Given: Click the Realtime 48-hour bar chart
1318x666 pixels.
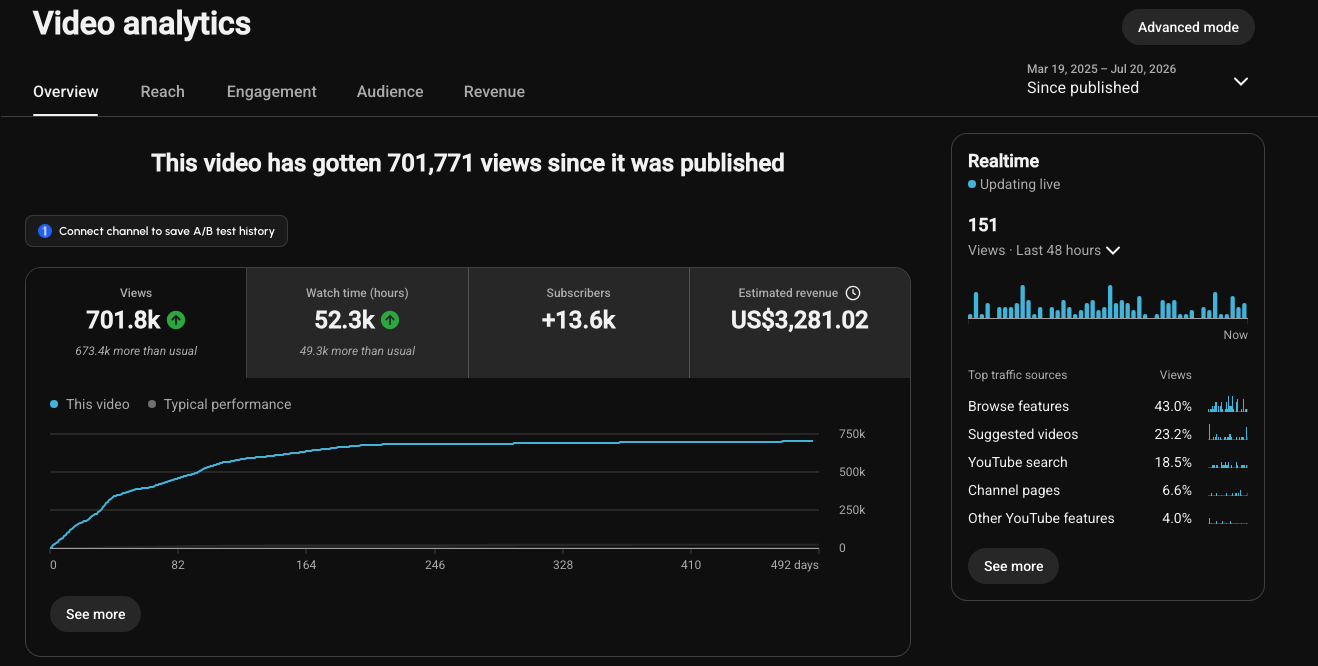Looking at the screenshot, I should click(x=1108, y=301).
